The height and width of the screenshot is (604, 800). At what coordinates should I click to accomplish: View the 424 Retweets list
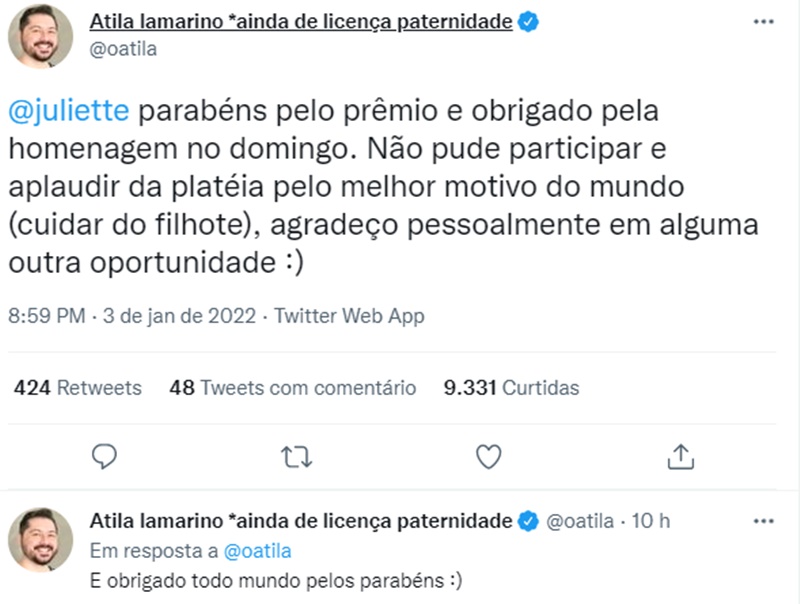click(x=77, y=389)
